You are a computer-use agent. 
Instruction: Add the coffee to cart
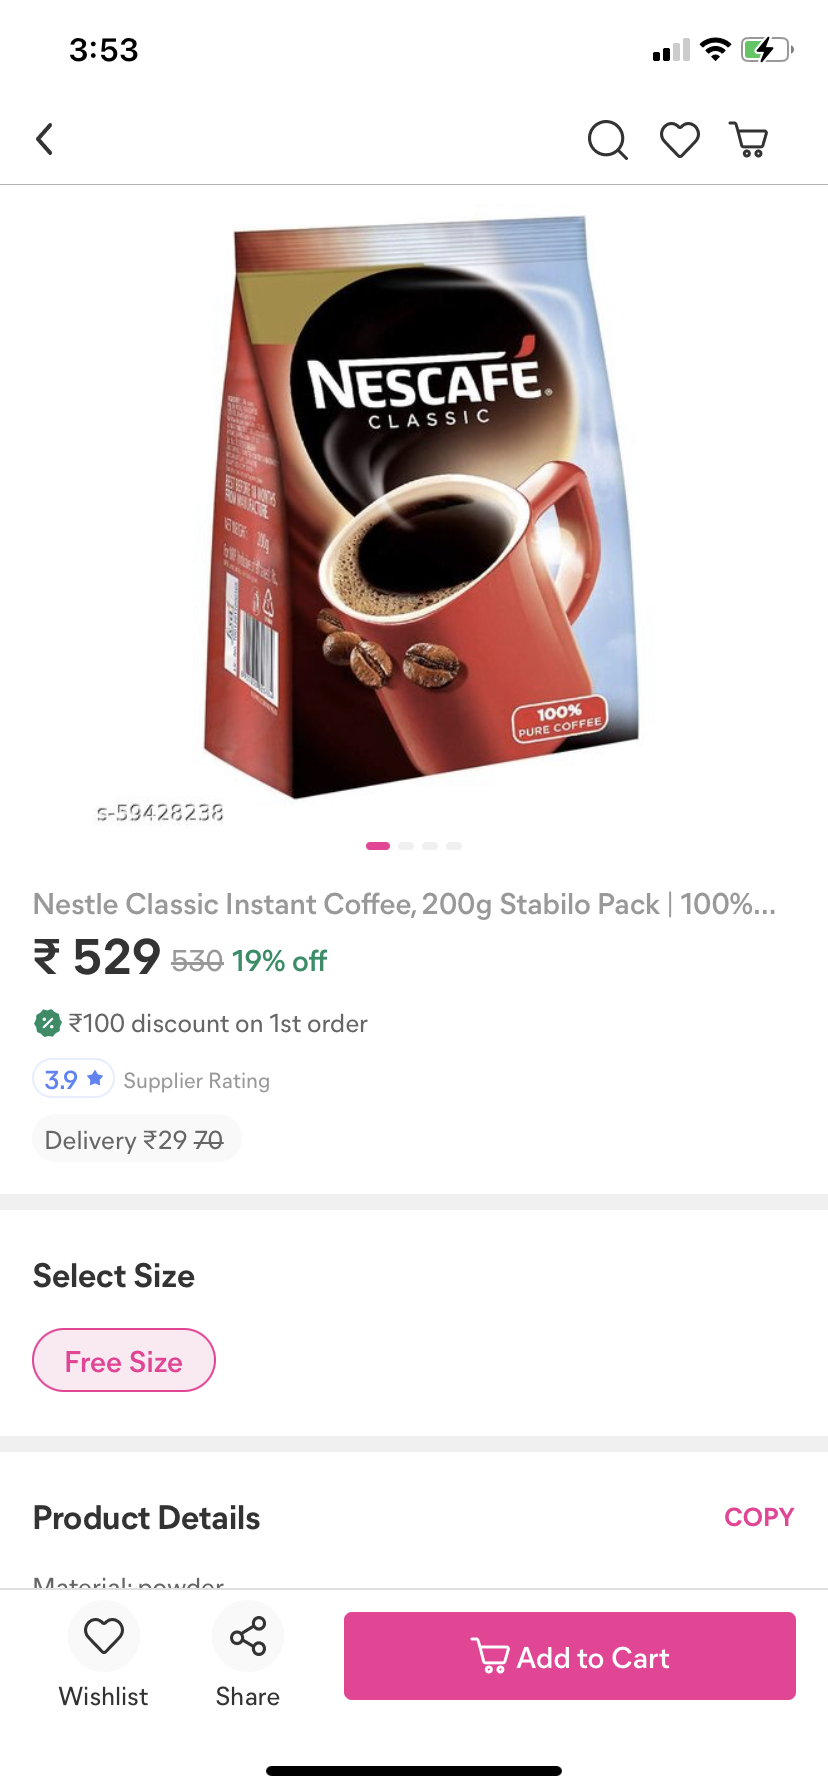click(x=570, y=1656)
